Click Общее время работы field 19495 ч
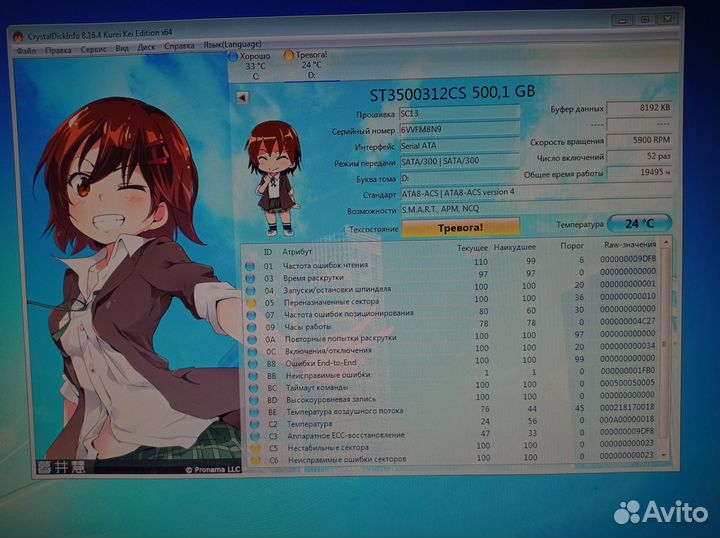The width and height of the screenshot is (720, 538). 639,173
